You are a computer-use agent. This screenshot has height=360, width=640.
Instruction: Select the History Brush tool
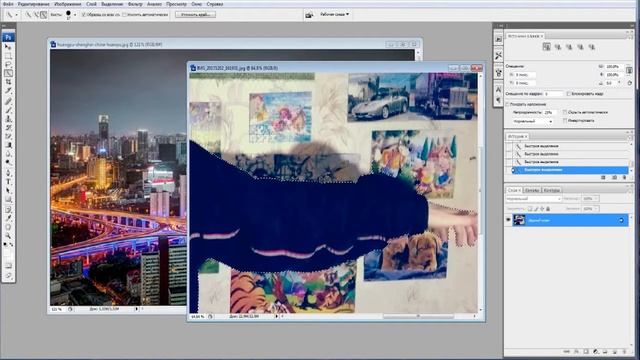[x=8, y=128]
